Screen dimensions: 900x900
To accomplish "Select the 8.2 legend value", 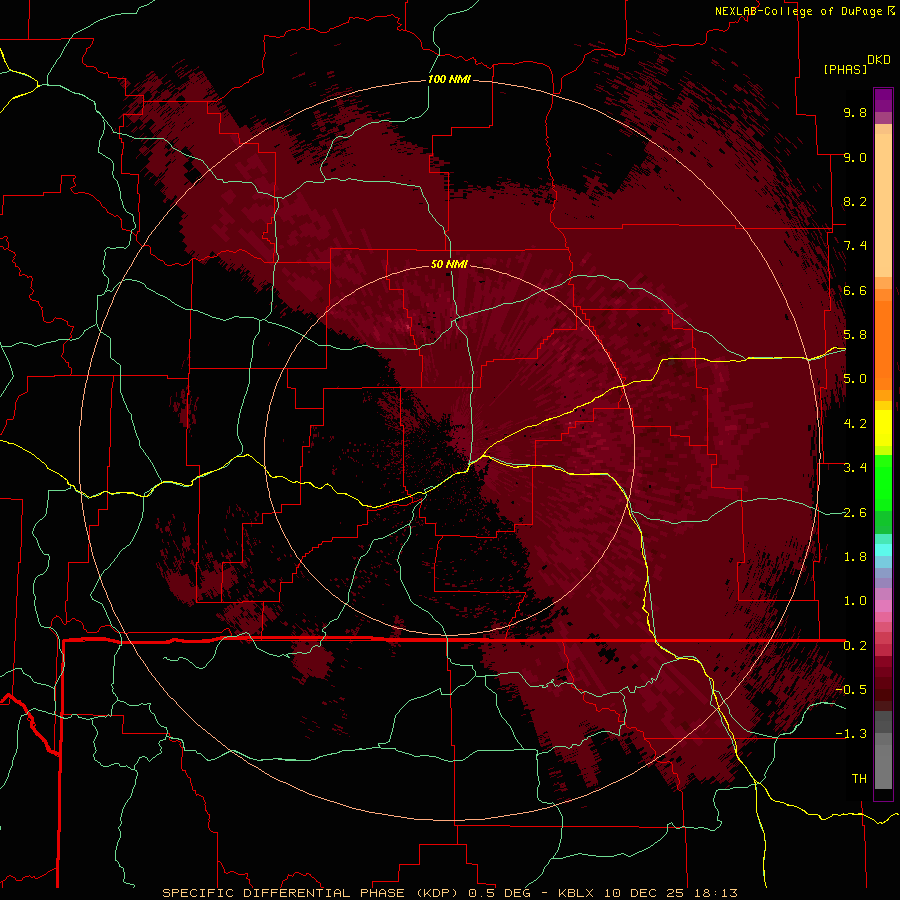I will (855, 201).
